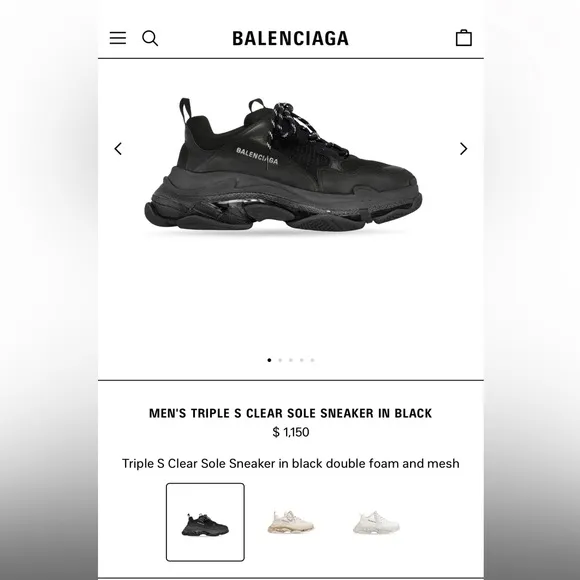Image resolution: width=580 pixels, height=580 pixels.
Task: Jump to fifth carousel pagination dot
Action: (312, 360)
